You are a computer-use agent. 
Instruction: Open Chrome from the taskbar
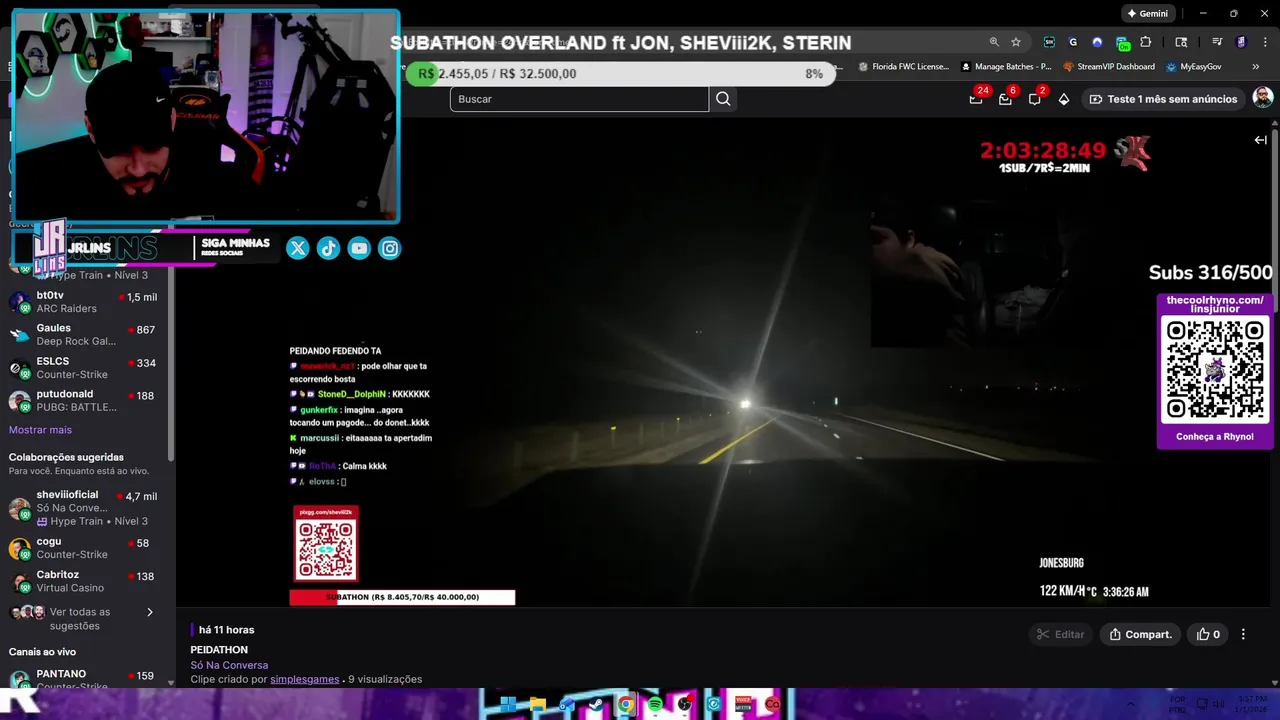626,704
